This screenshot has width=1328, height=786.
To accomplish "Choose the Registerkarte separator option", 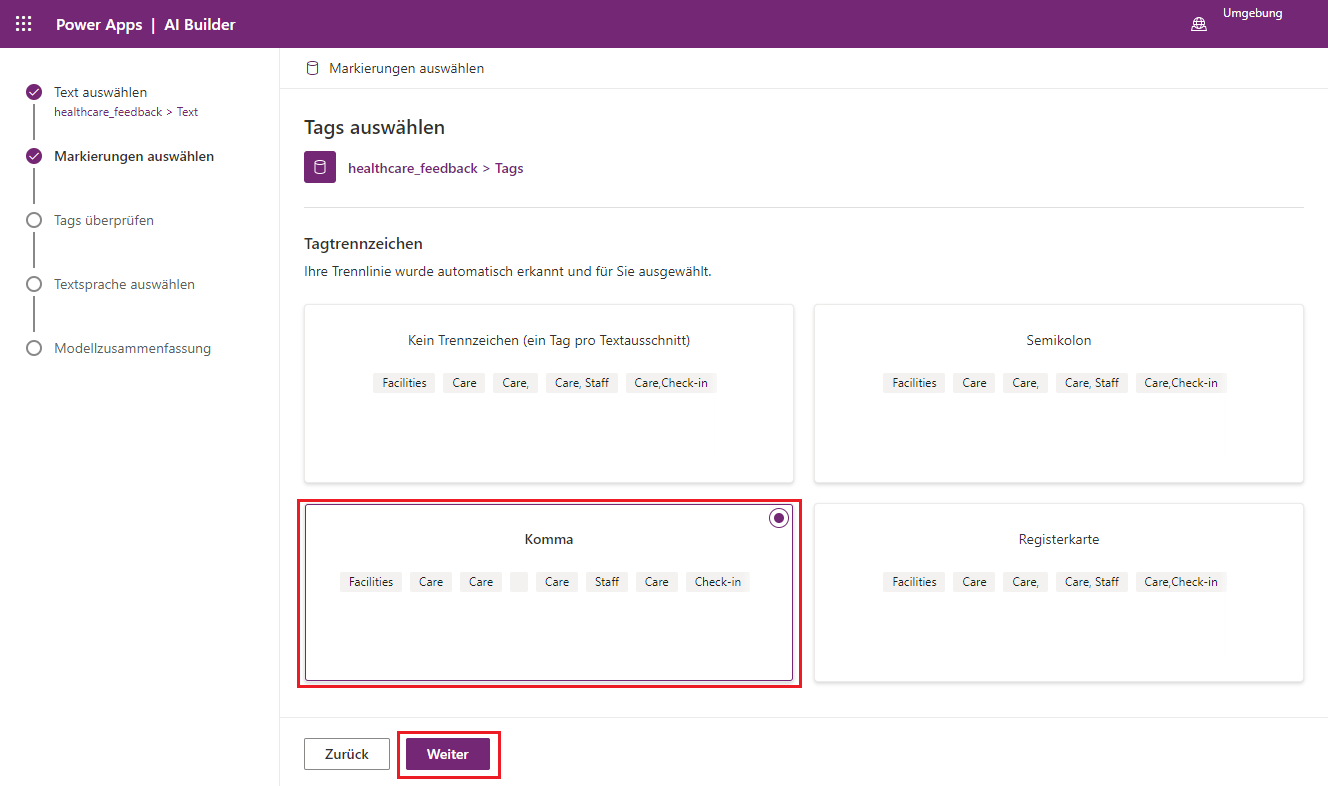I will tap(1058, 592).
